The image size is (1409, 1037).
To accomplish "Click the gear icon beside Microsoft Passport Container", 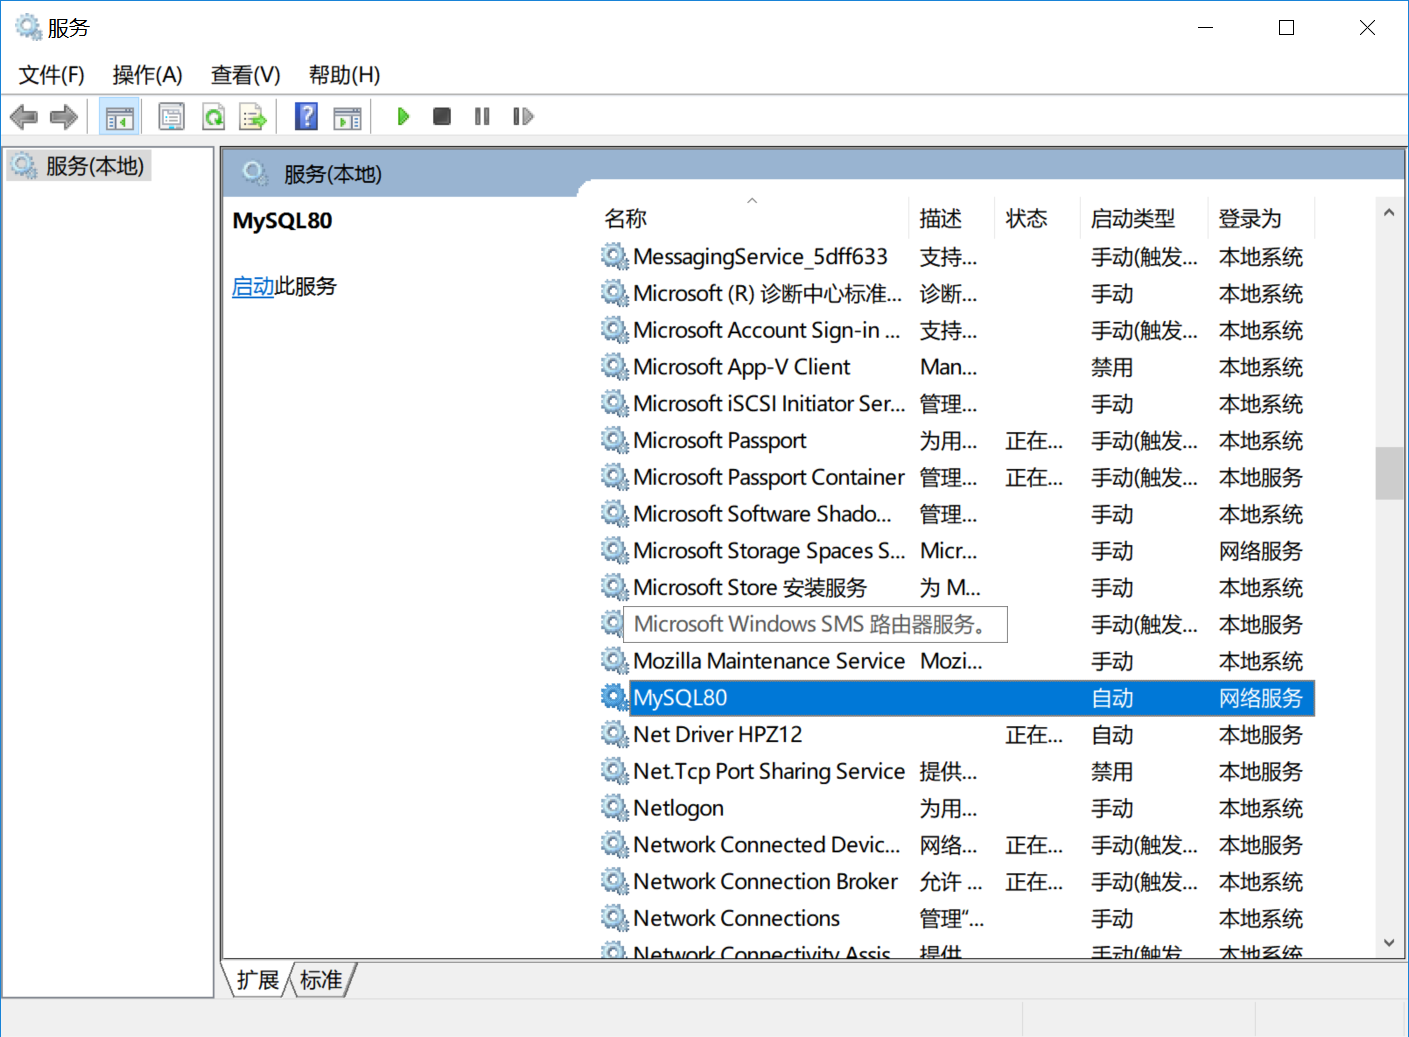I will tap(614, 477).
